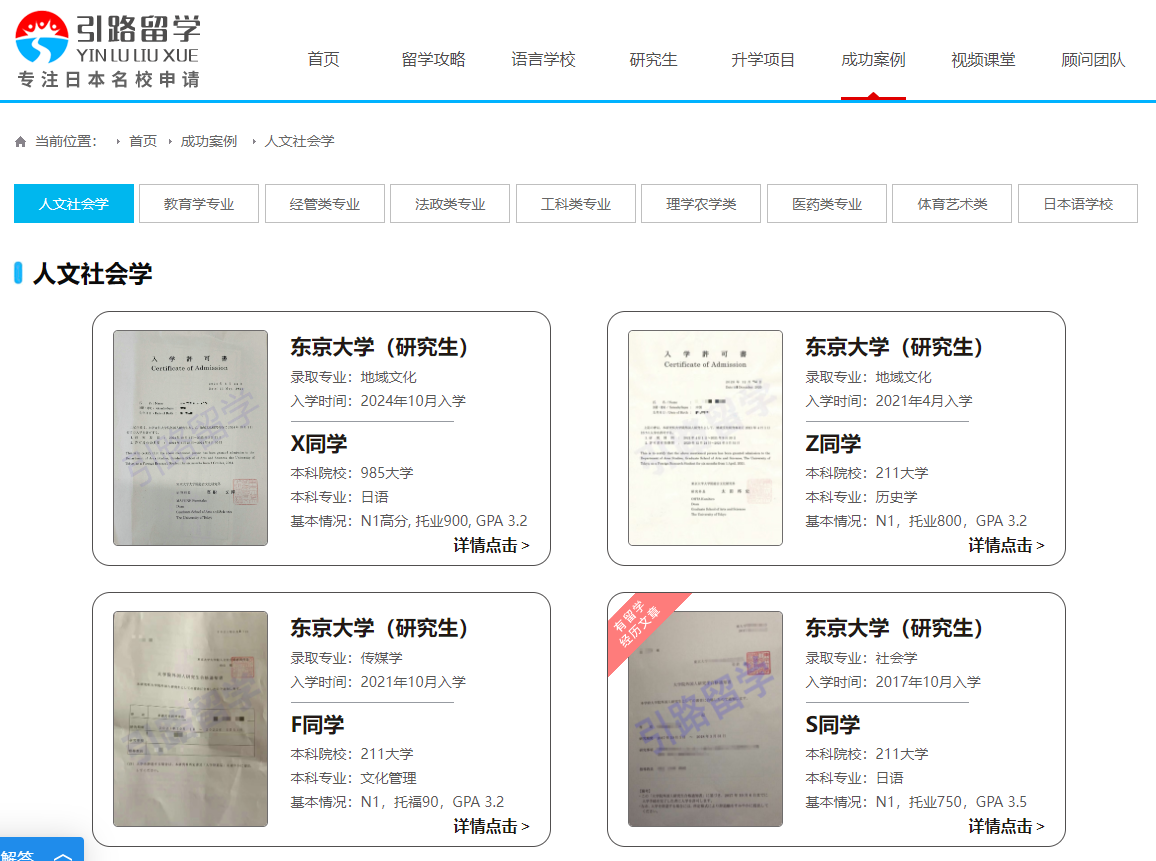Click the text 基本情况: N1, 托业750, GPA 3.5
1156x861 pixels.
pos(916,802)
